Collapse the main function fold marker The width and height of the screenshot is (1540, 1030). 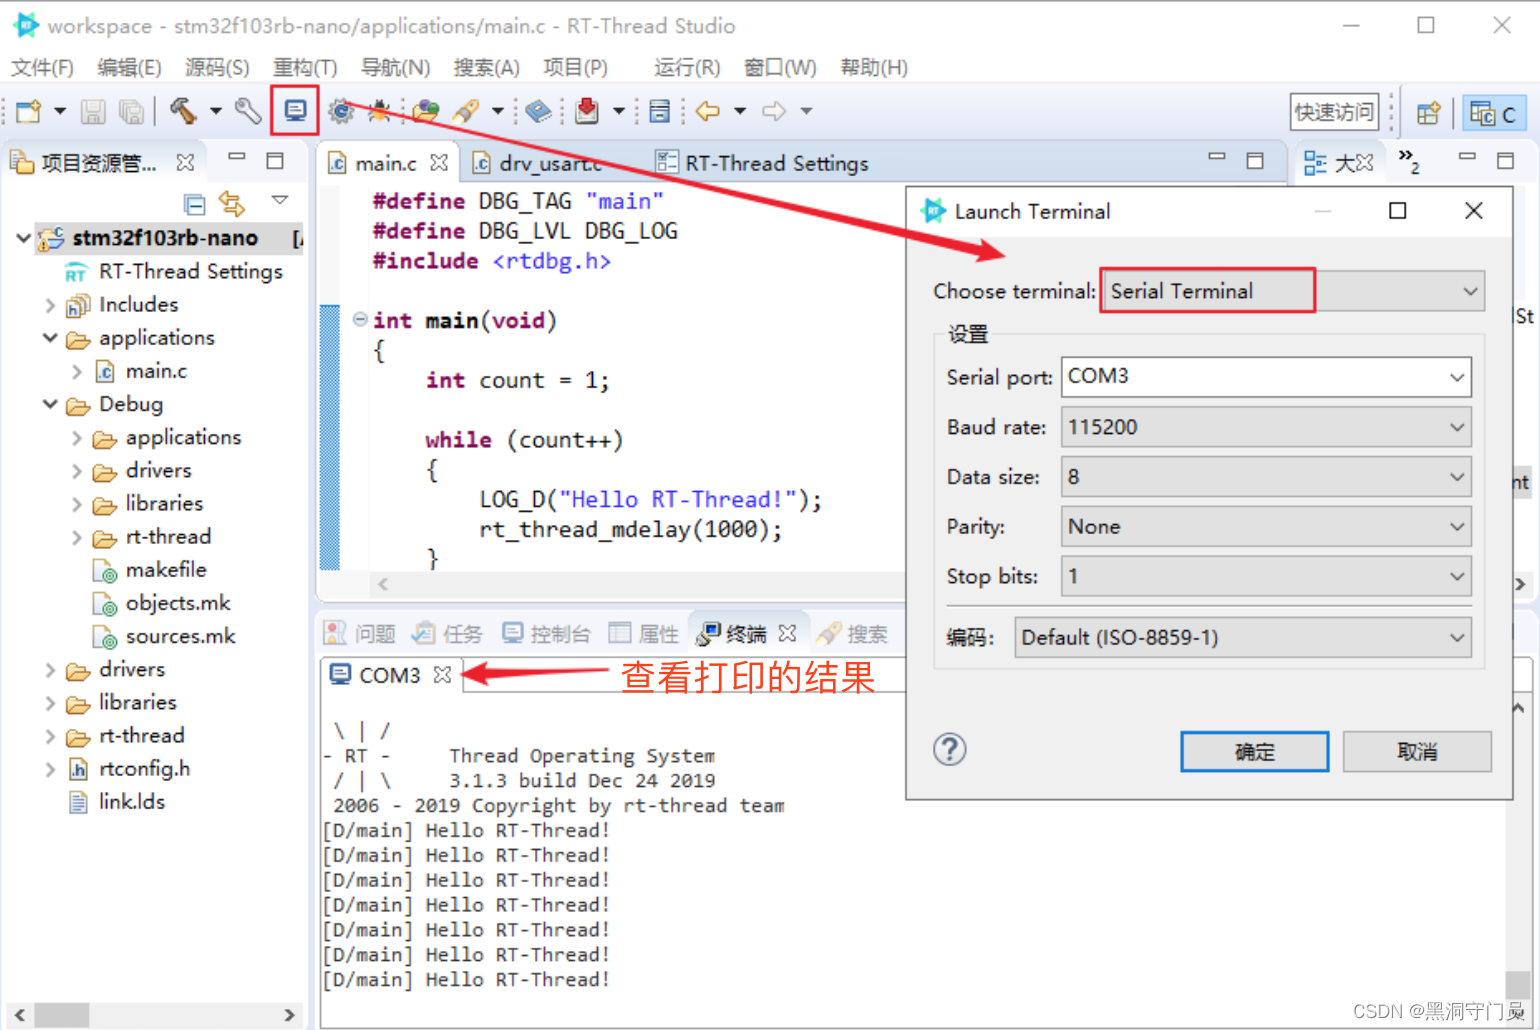tap(360, 320)
